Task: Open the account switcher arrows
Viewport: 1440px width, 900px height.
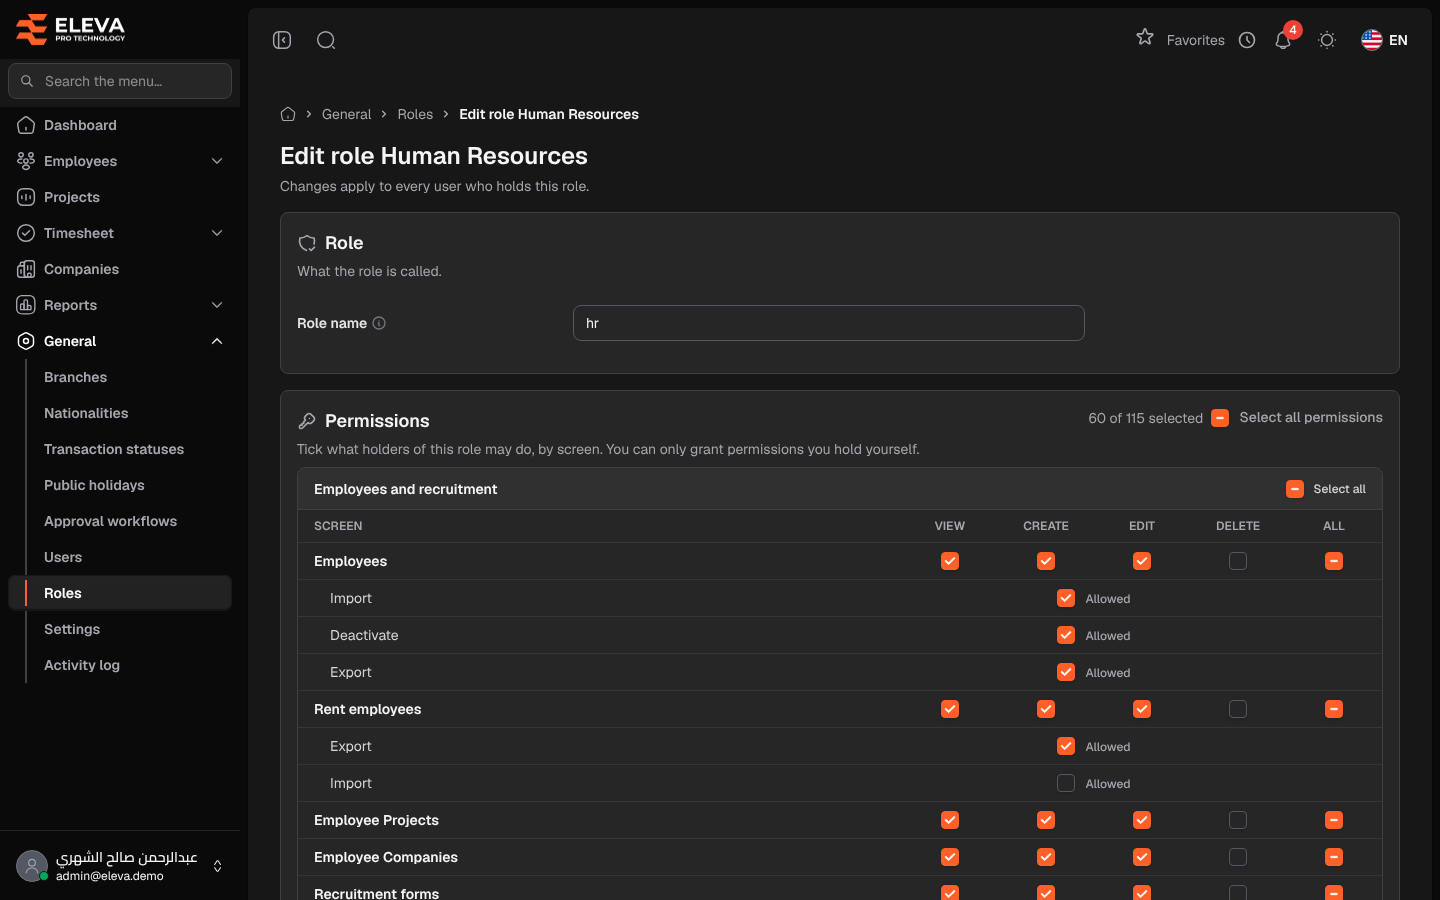Action: pyautogui.click(x=217, y=866)
